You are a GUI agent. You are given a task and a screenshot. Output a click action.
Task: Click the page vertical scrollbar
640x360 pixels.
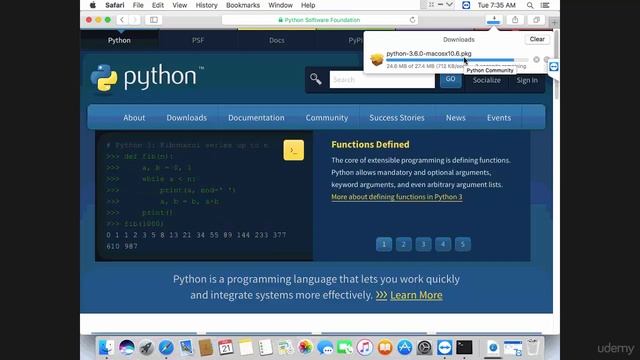pyautogui.click(x=556, y=65)
